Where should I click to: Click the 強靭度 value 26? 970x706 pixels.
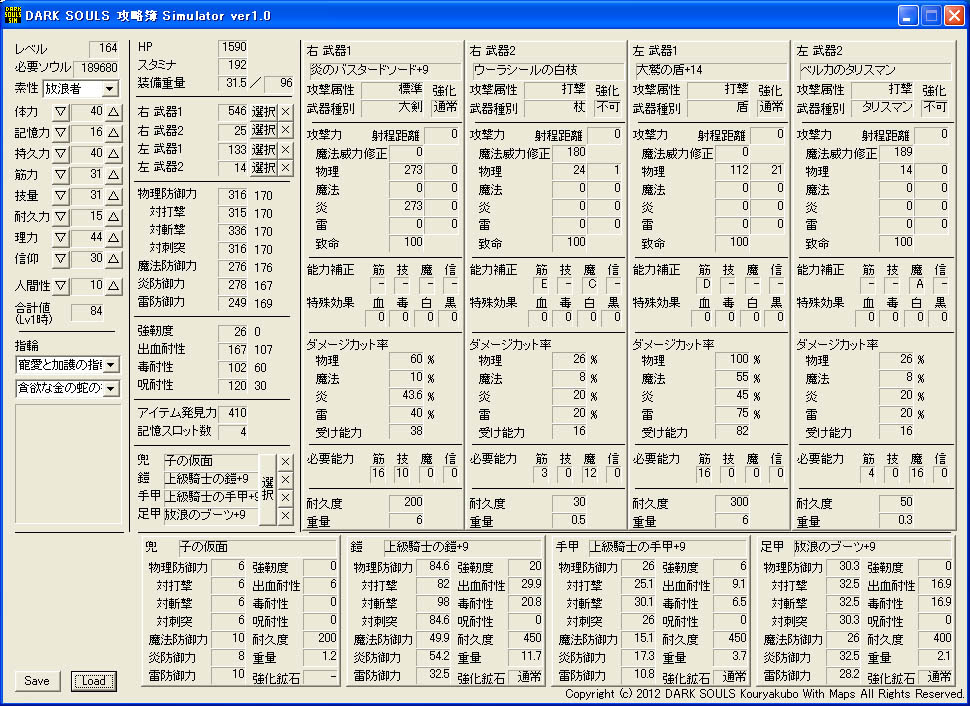click(233, 332)
